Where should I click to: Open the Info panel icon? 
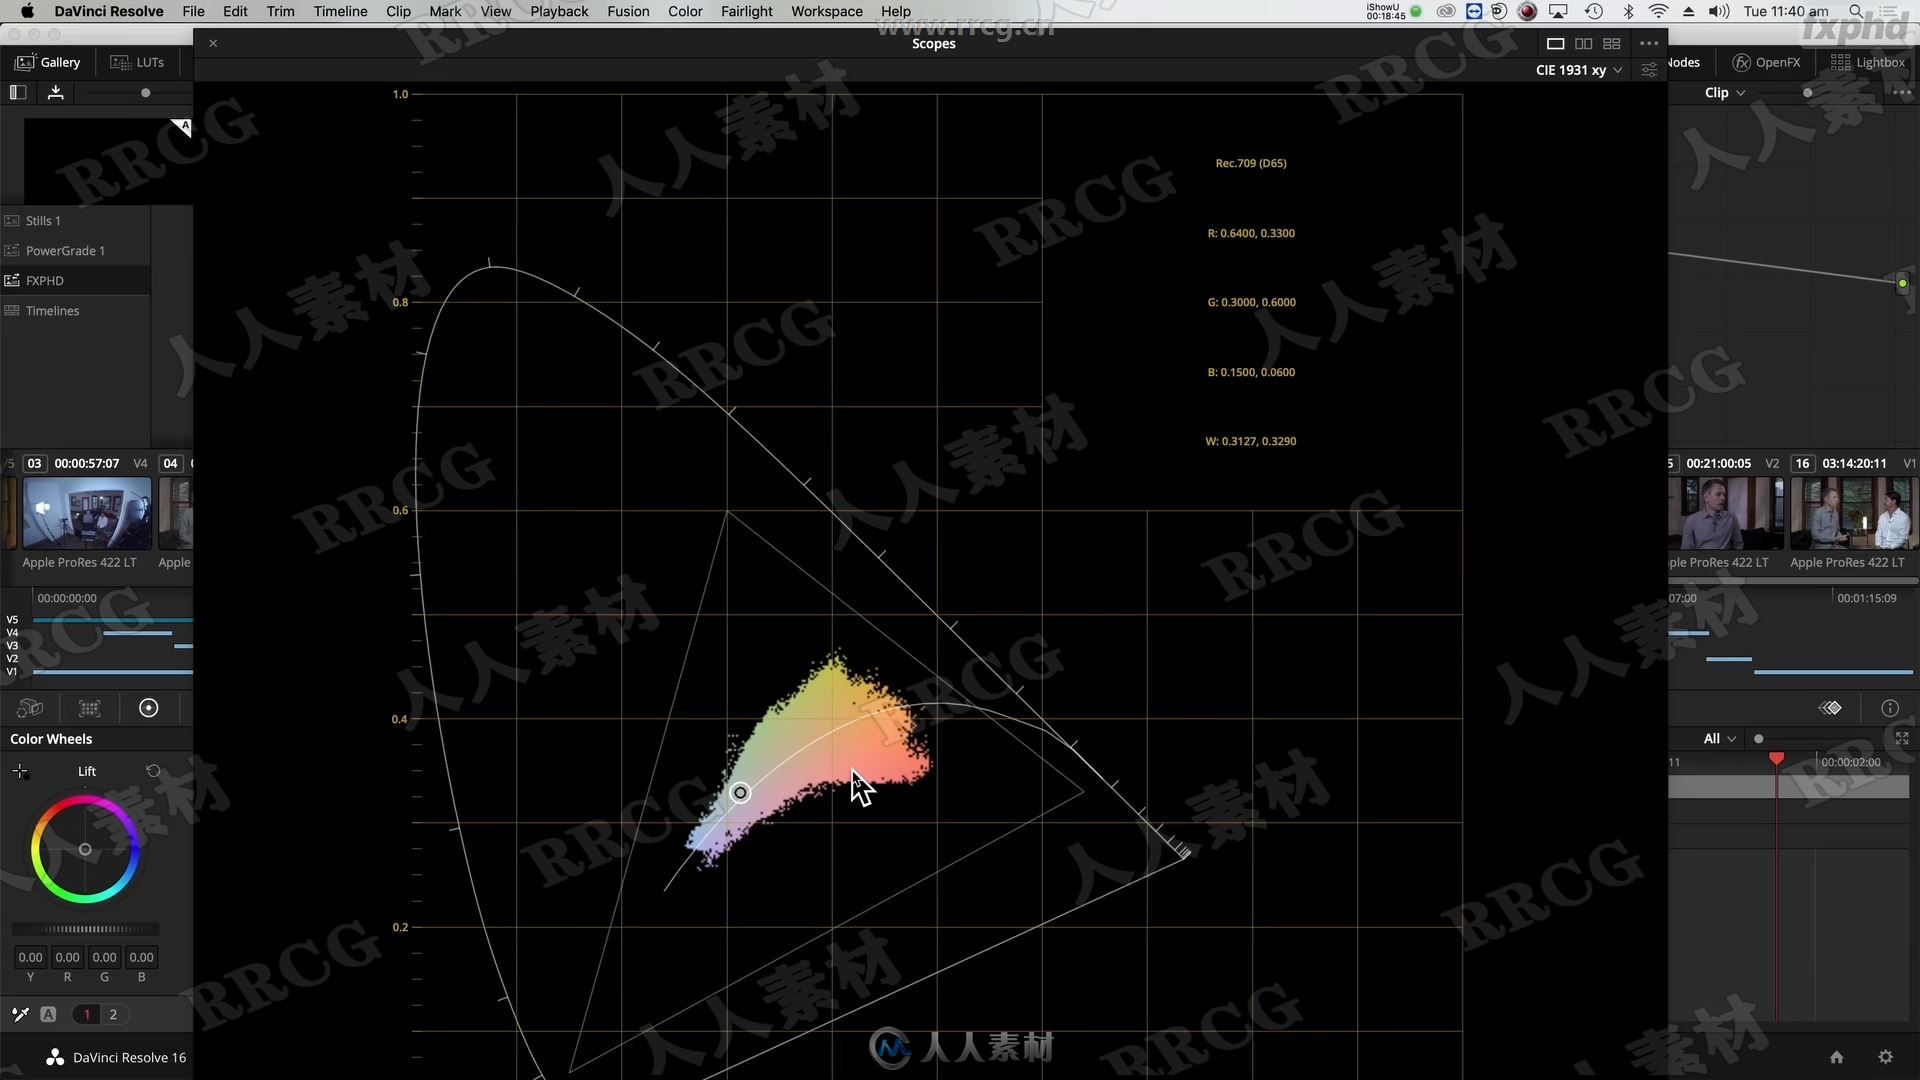pos(1889,708)
